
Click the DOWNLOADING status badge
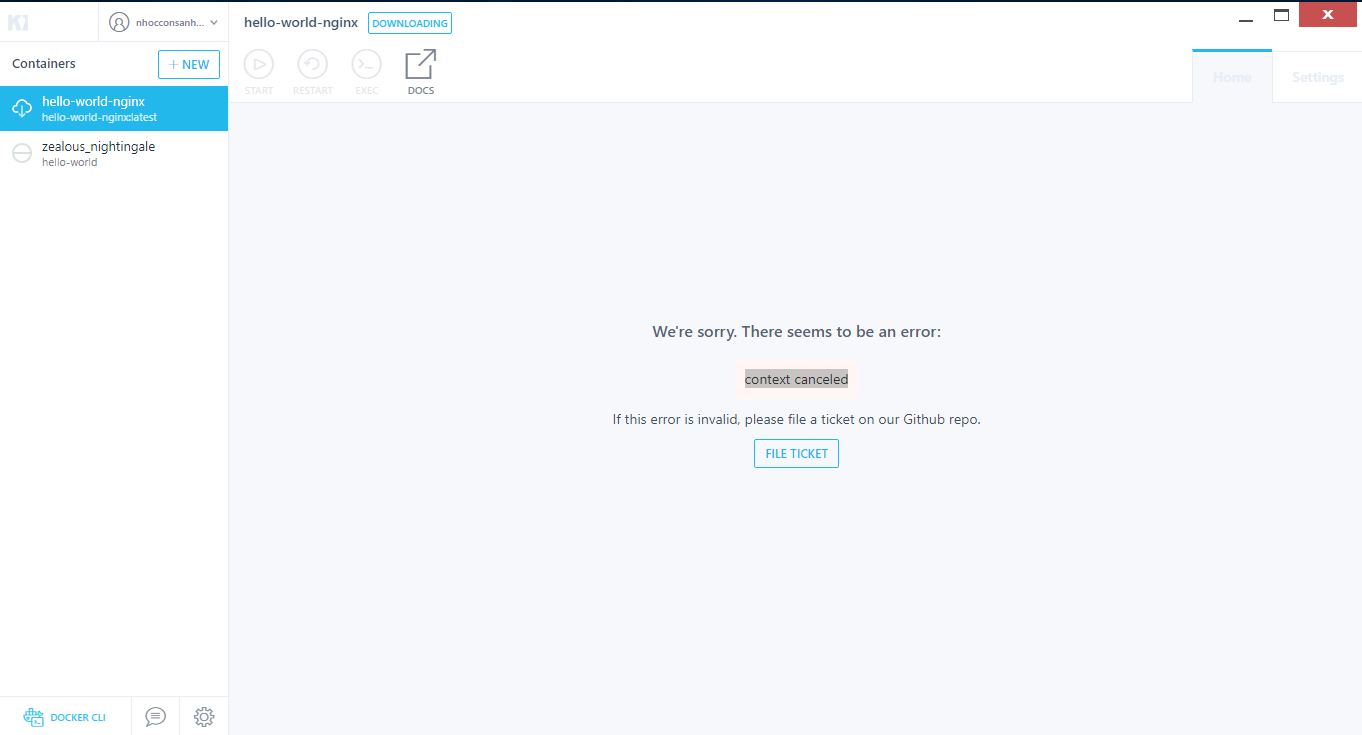coord(410,22)
